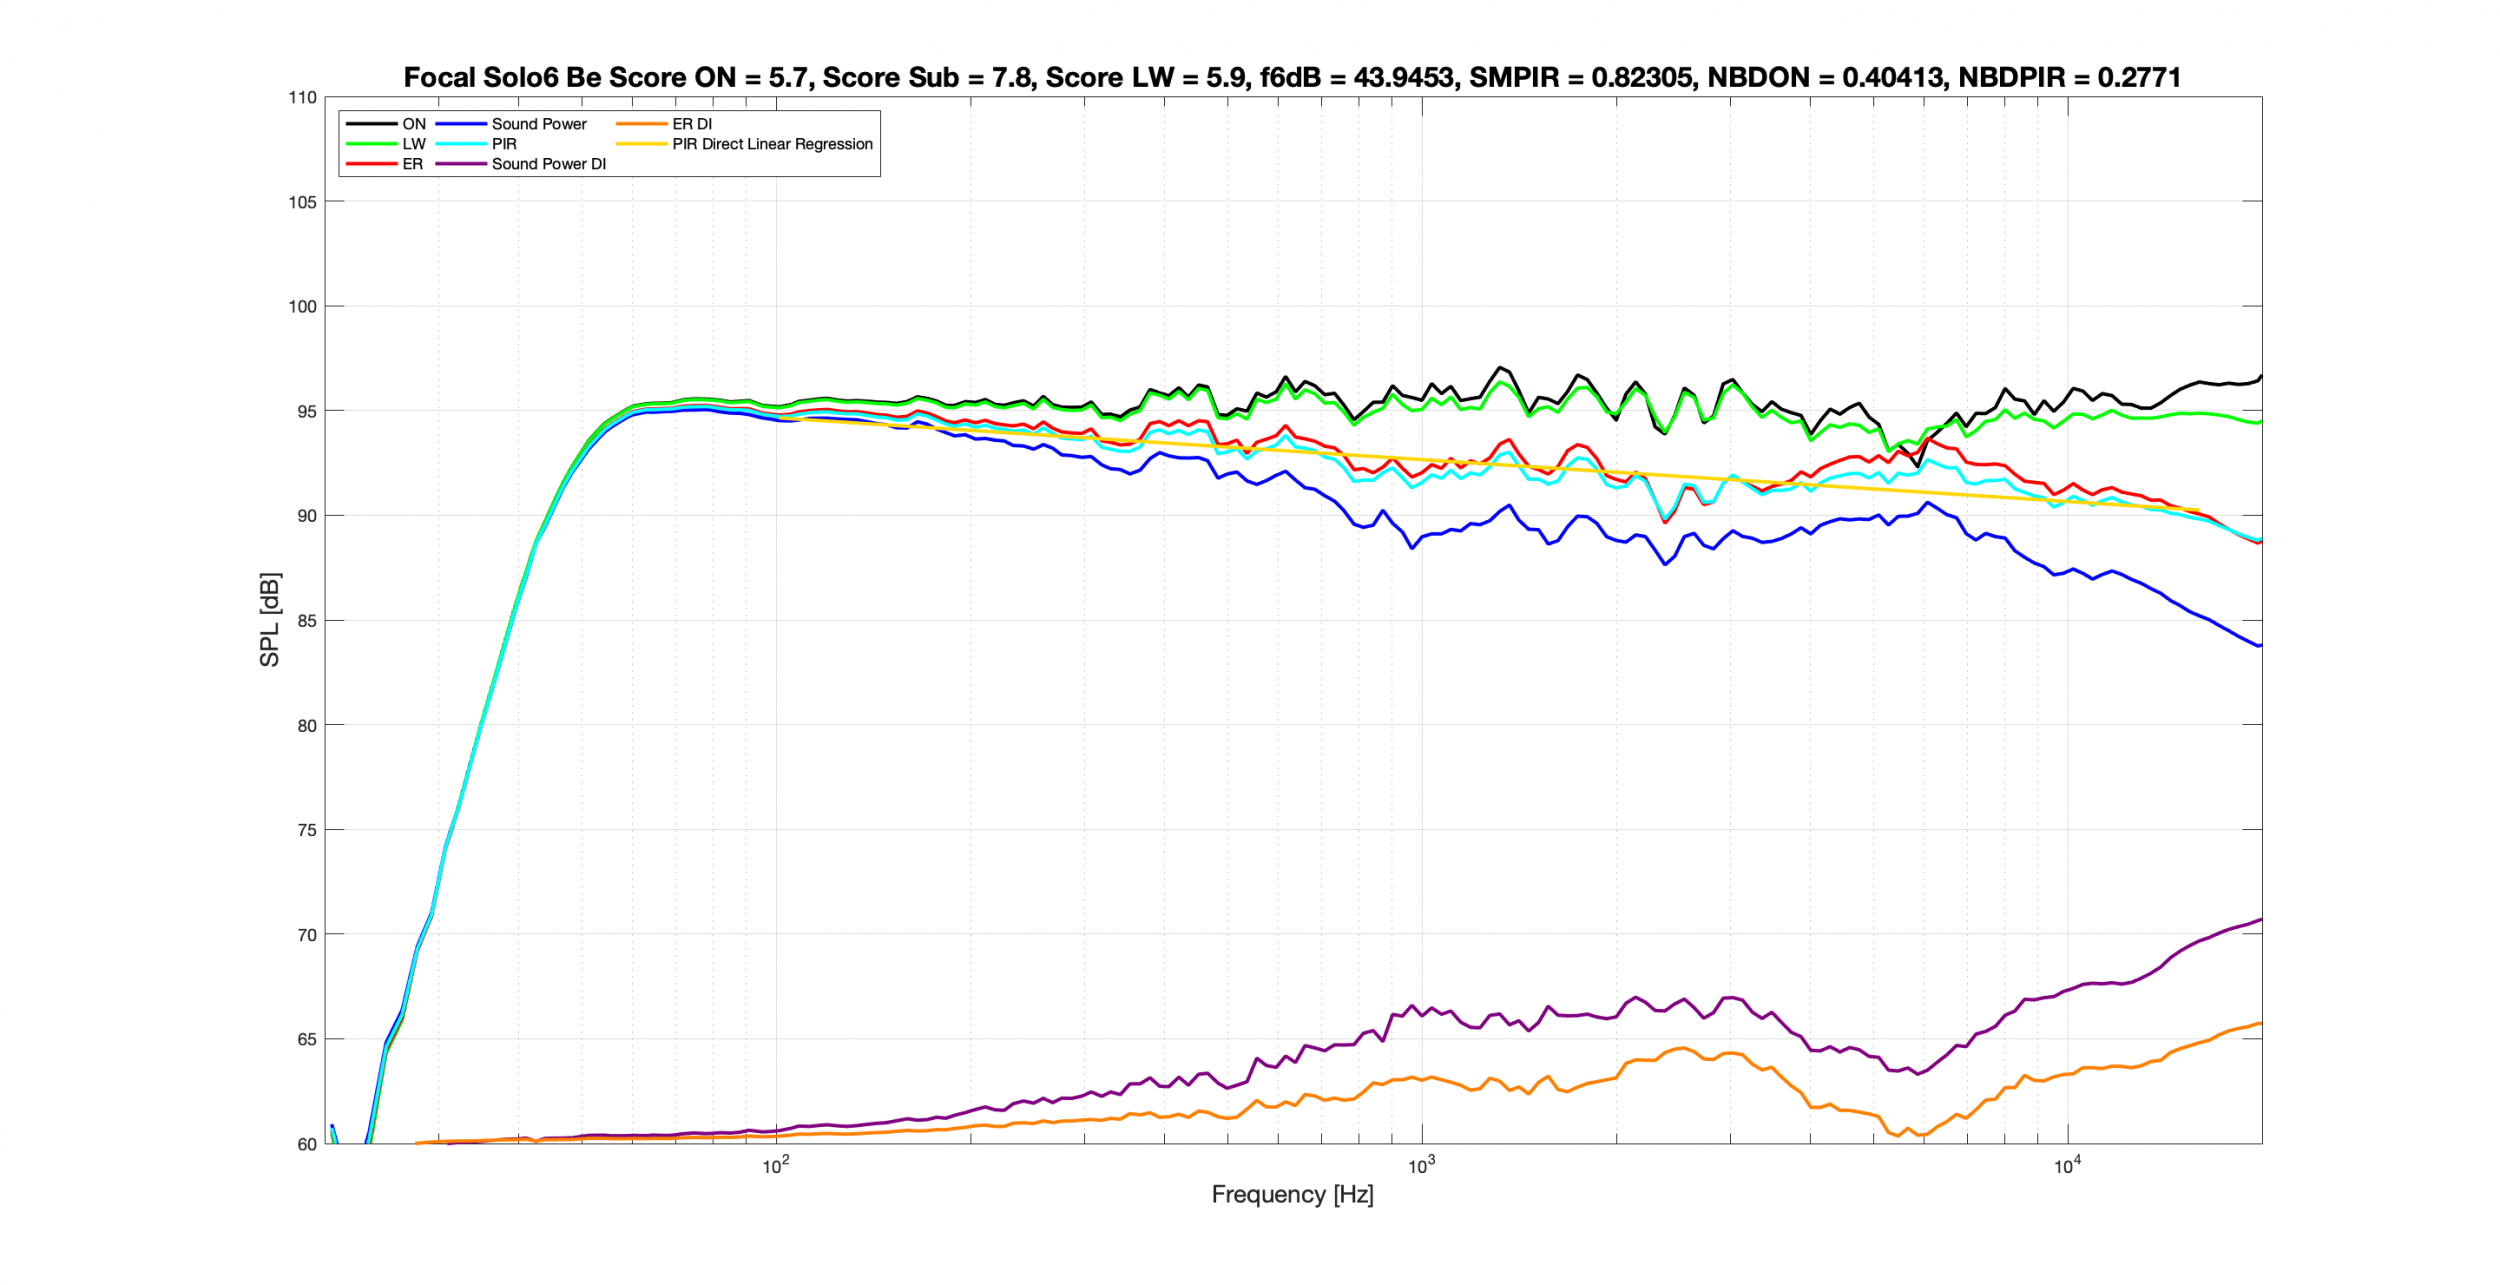The width and height of the screenshot is (2500, 1285).
Task: Click the y-axis tick label '75'
Action: (x=307, y=830)
